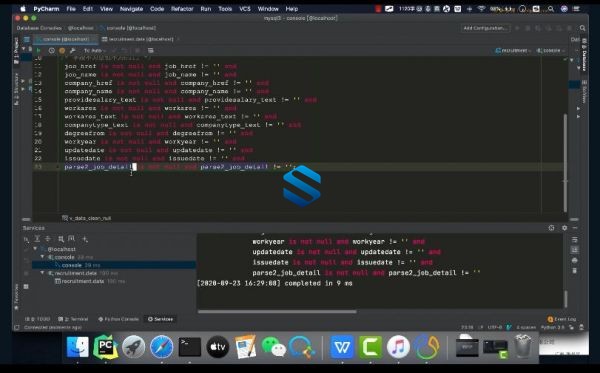Add a service with the plus icon
600x373 pixels.
click(x=85, y=239)
